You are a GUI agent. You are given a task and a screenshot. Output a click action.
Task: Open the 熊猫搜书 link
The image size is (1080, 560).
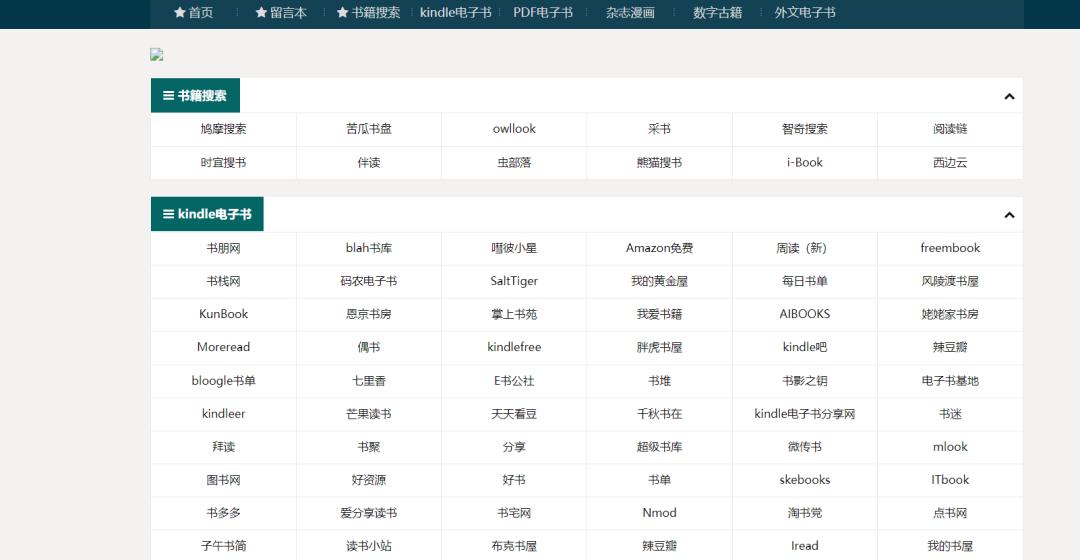[x=659, y=163]
